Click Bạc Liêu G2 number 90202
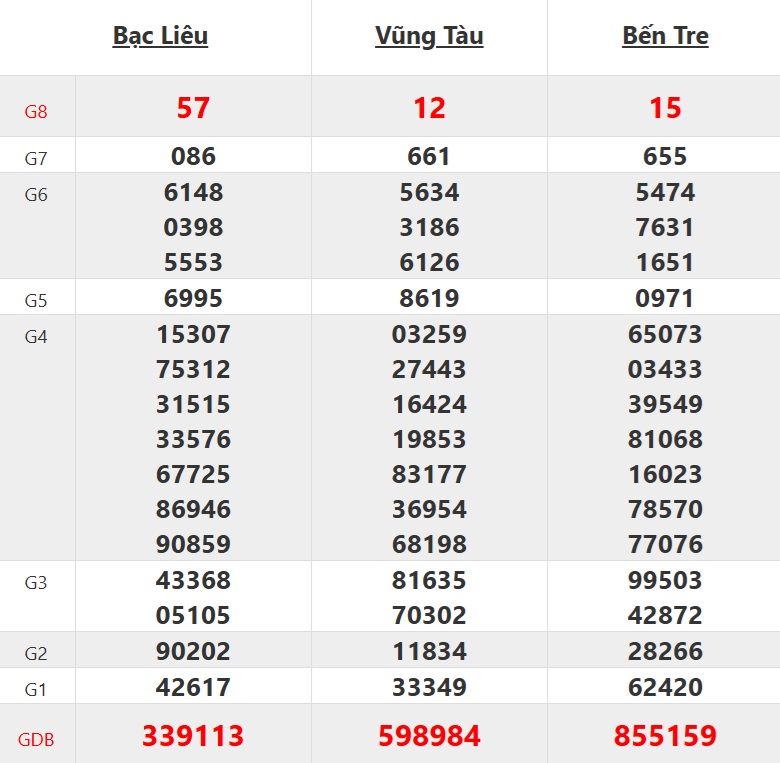The width and height of the screenshot is (780, 763). 193,651
